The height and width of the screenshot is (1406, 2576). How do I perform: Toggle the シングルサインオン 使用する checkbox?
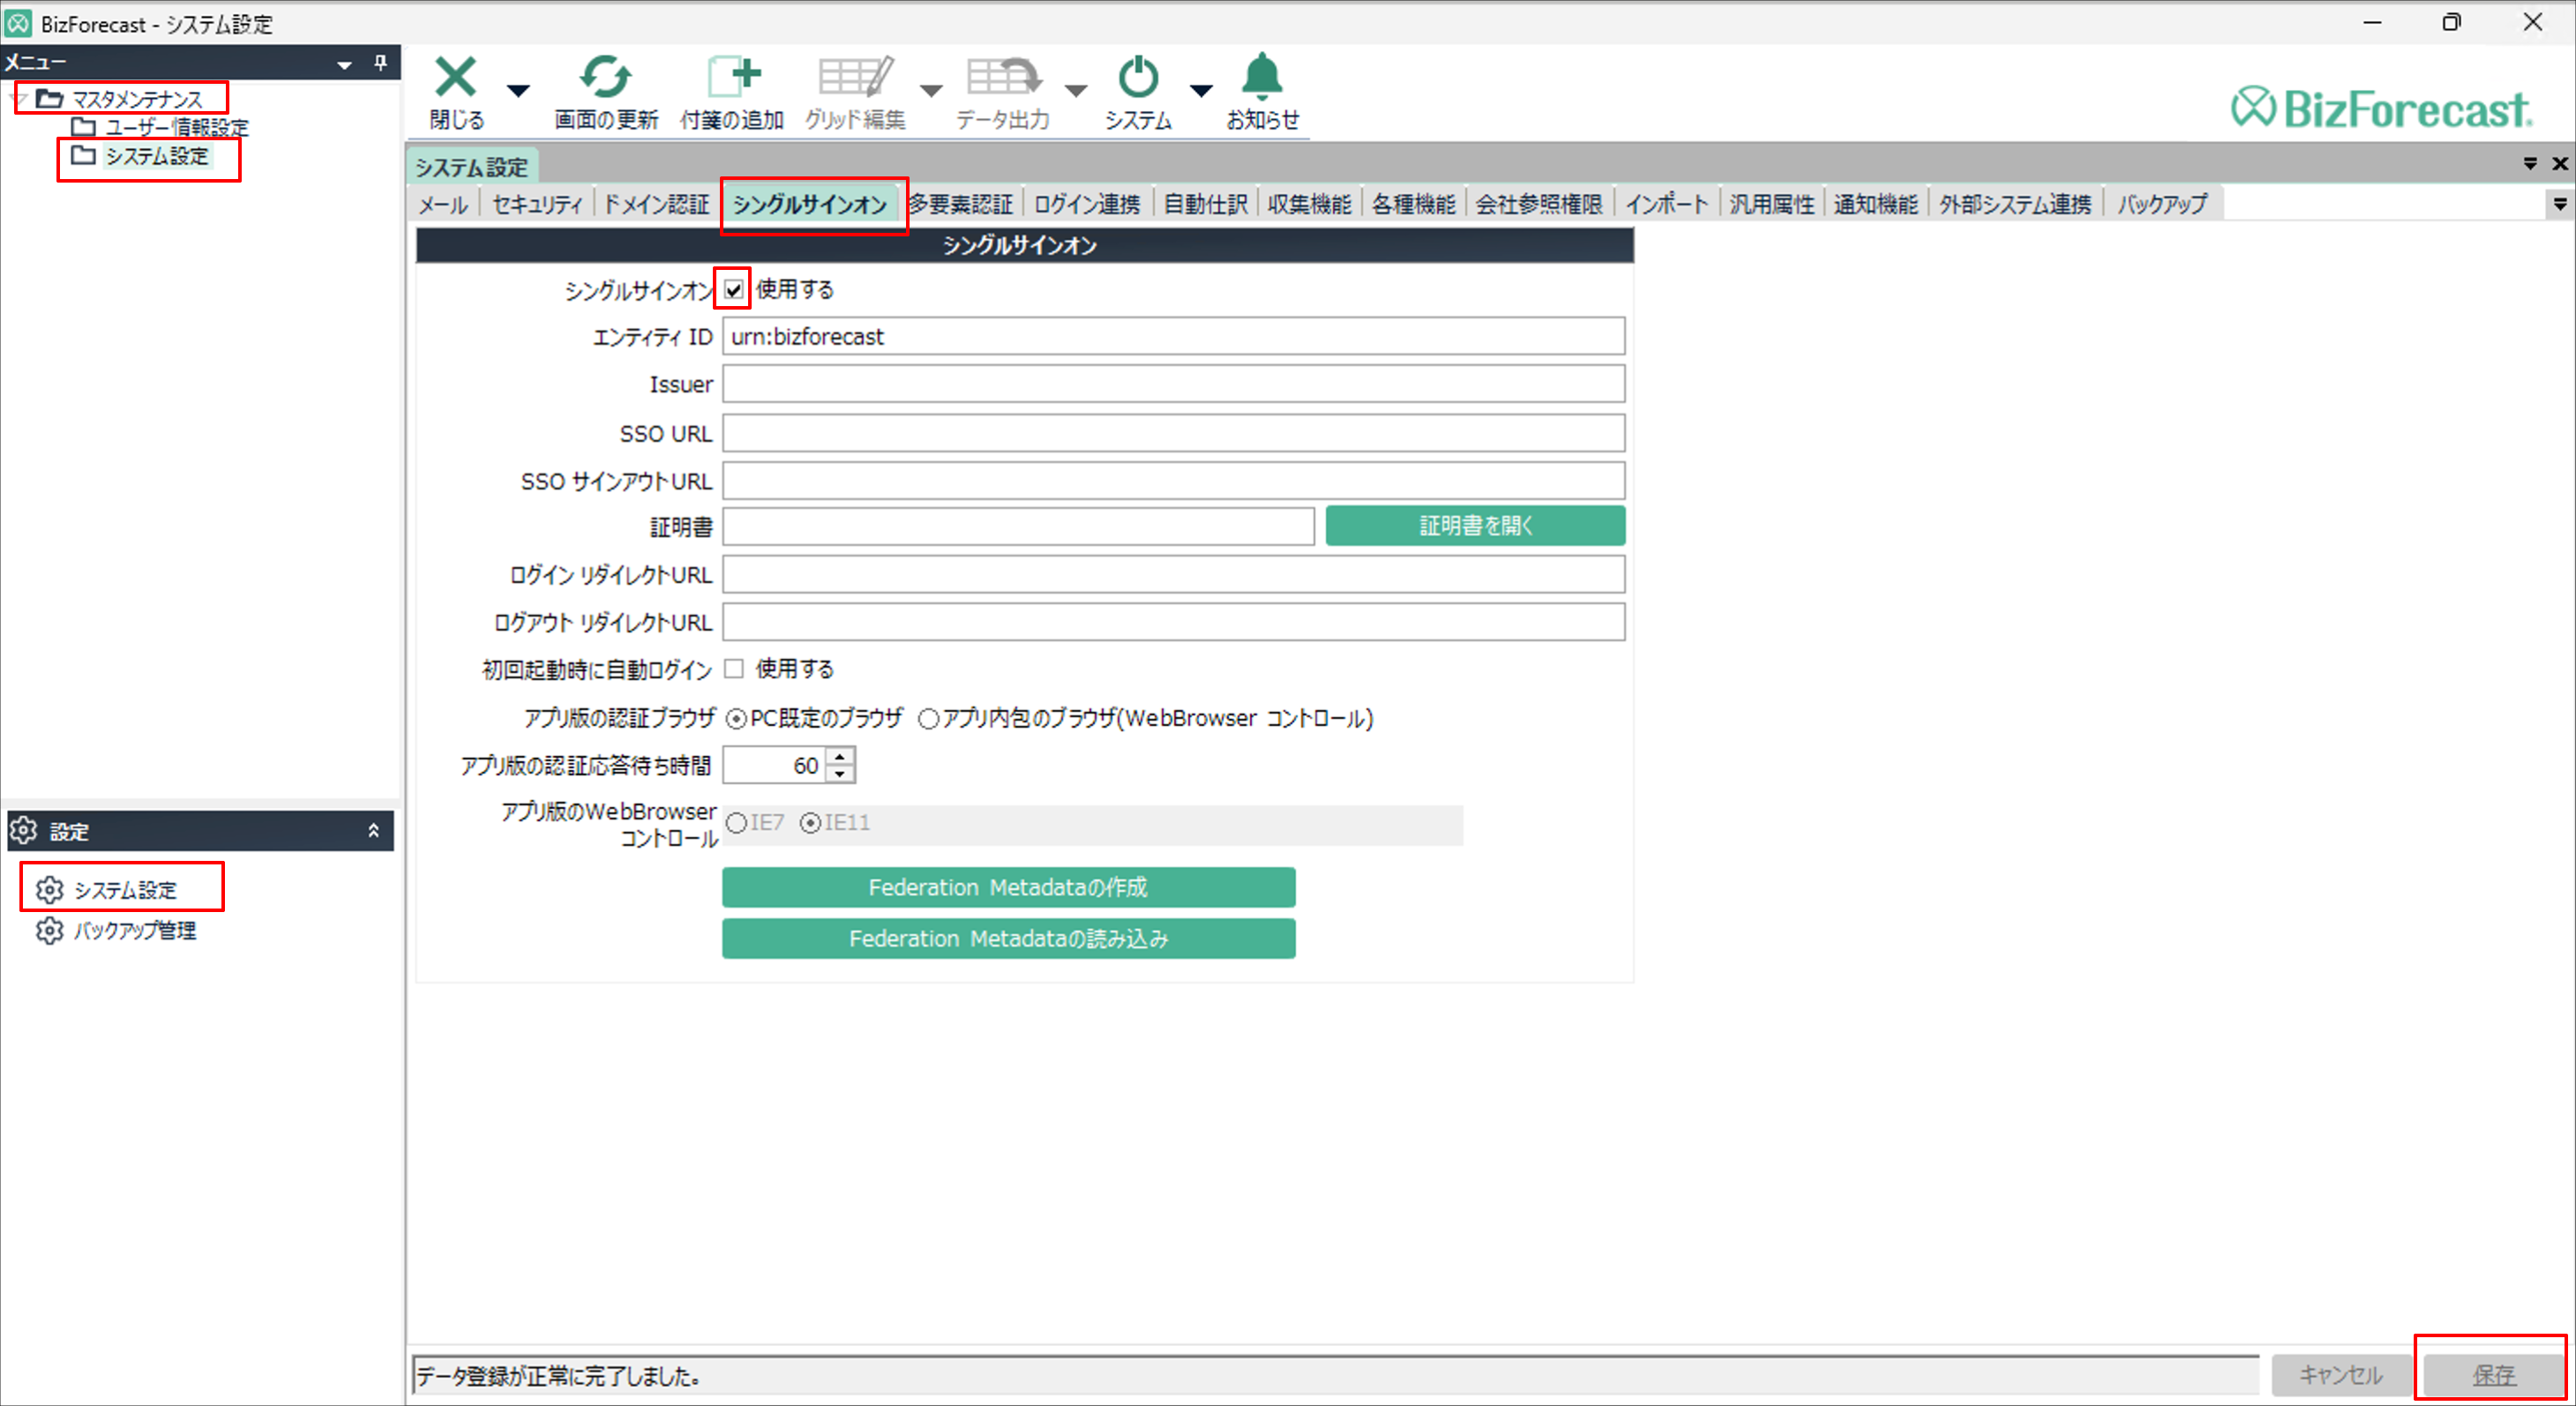click(734, 290)
